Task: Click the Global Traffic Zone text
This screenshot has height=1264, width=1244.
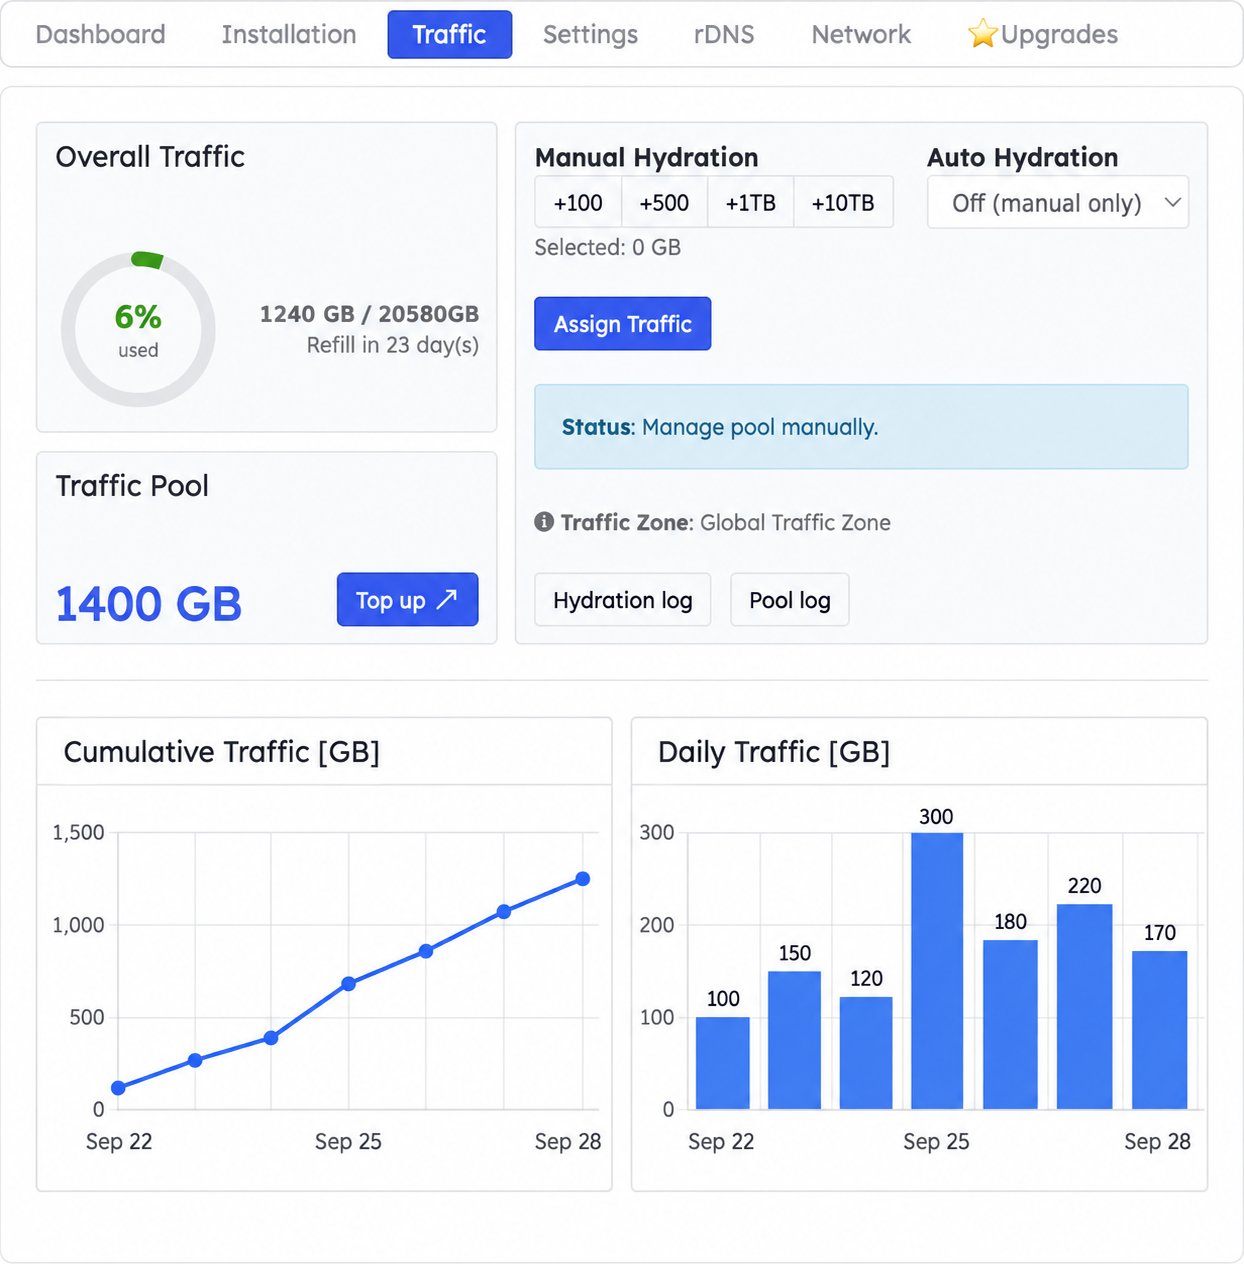Action: pos(795,522)
